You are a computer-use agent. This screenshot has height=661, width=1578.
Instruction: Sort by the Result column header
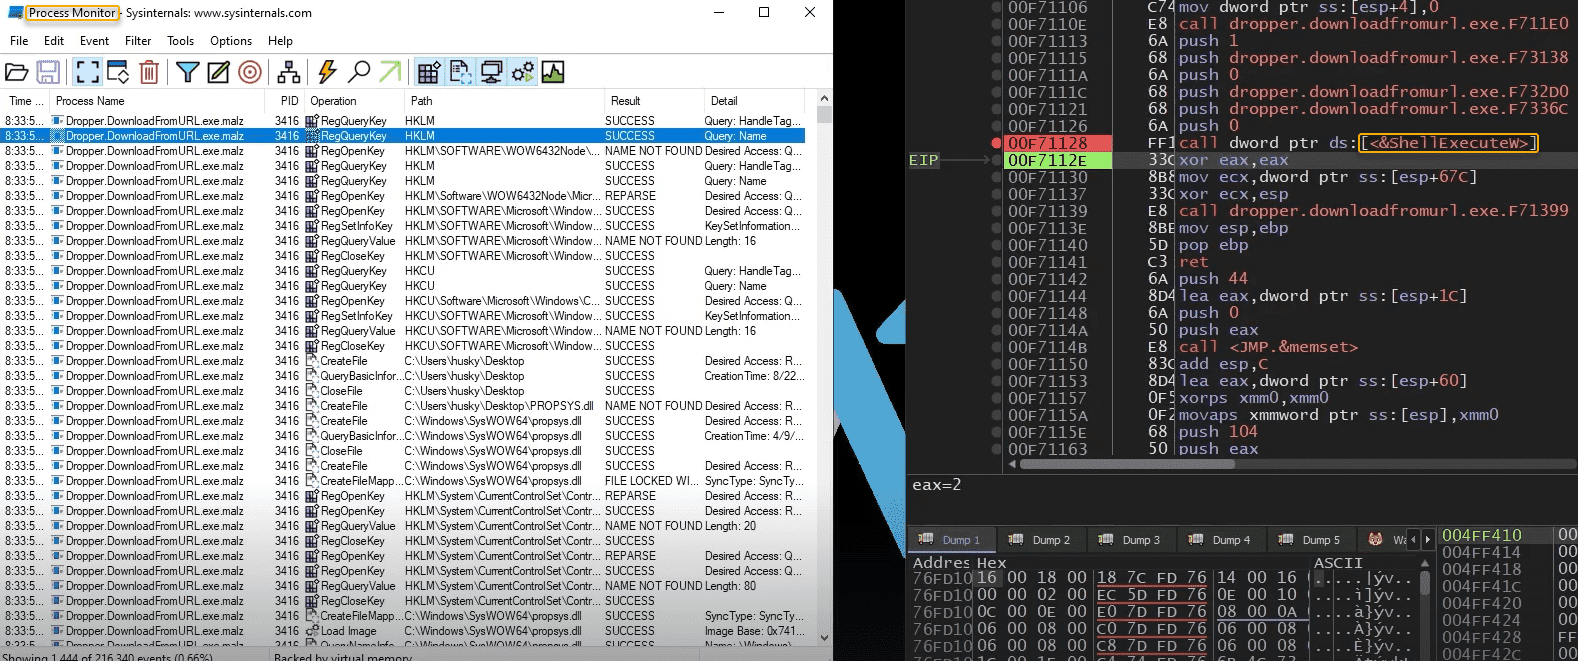(x=654, y=101)
